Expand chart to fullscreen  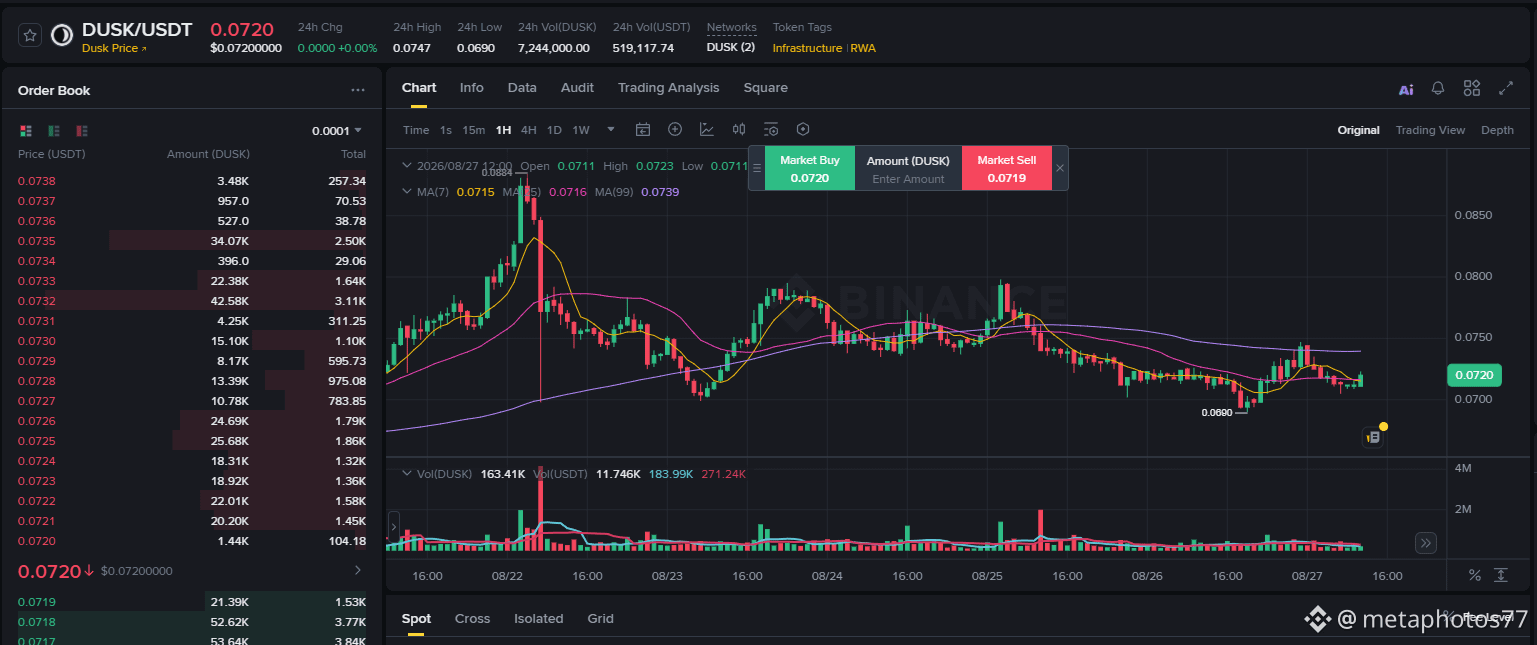coord(1505,88)
